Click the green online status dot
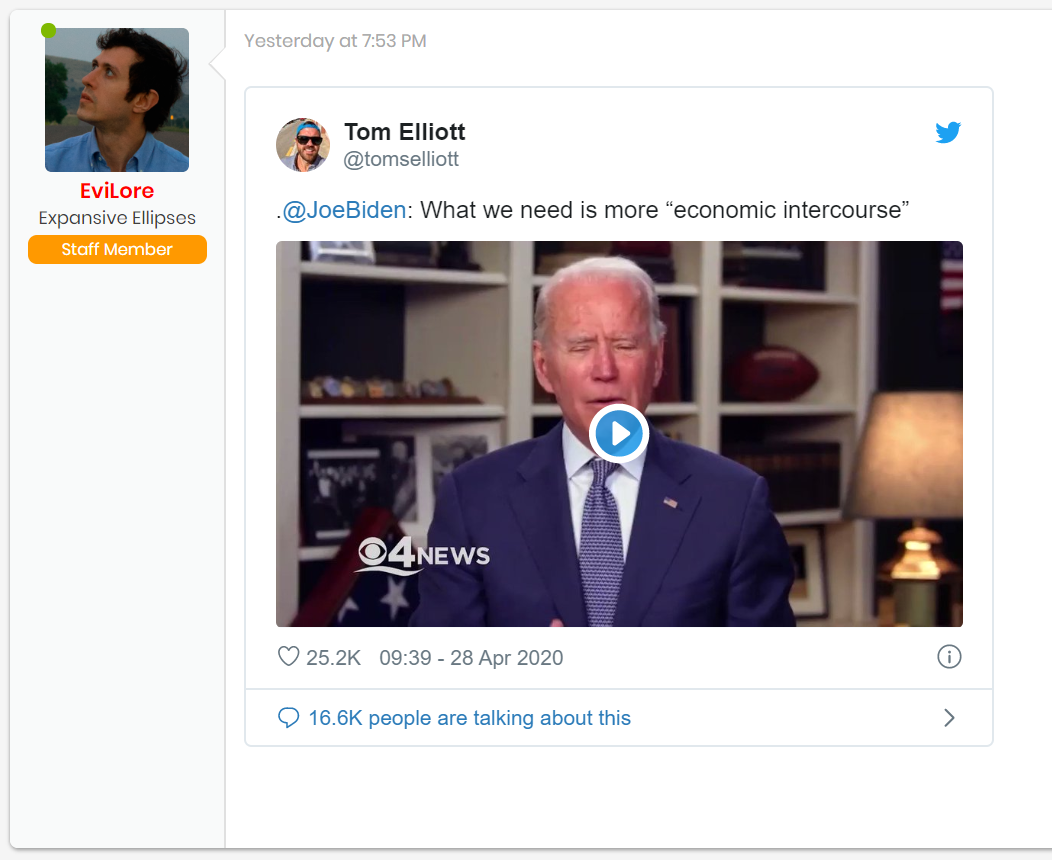 [x=48, y=30]
